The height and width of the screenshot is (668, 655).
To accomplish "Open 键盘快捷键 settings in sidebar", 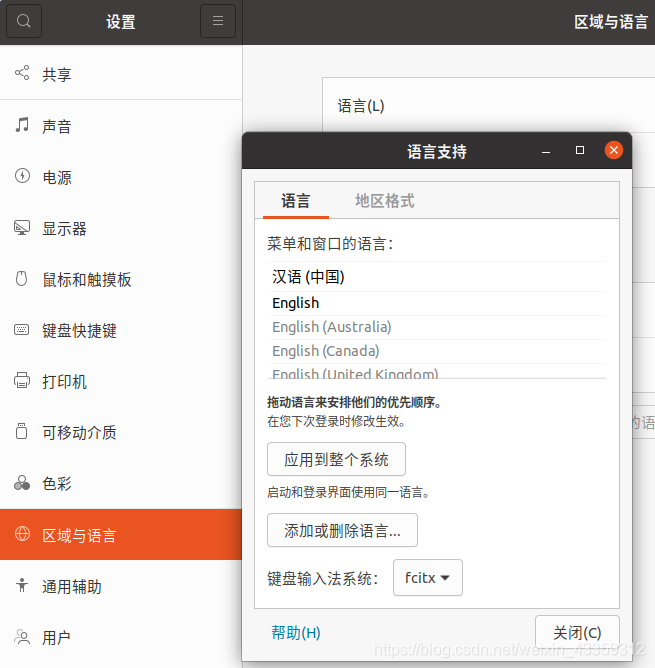I will (x=80, y=331).
